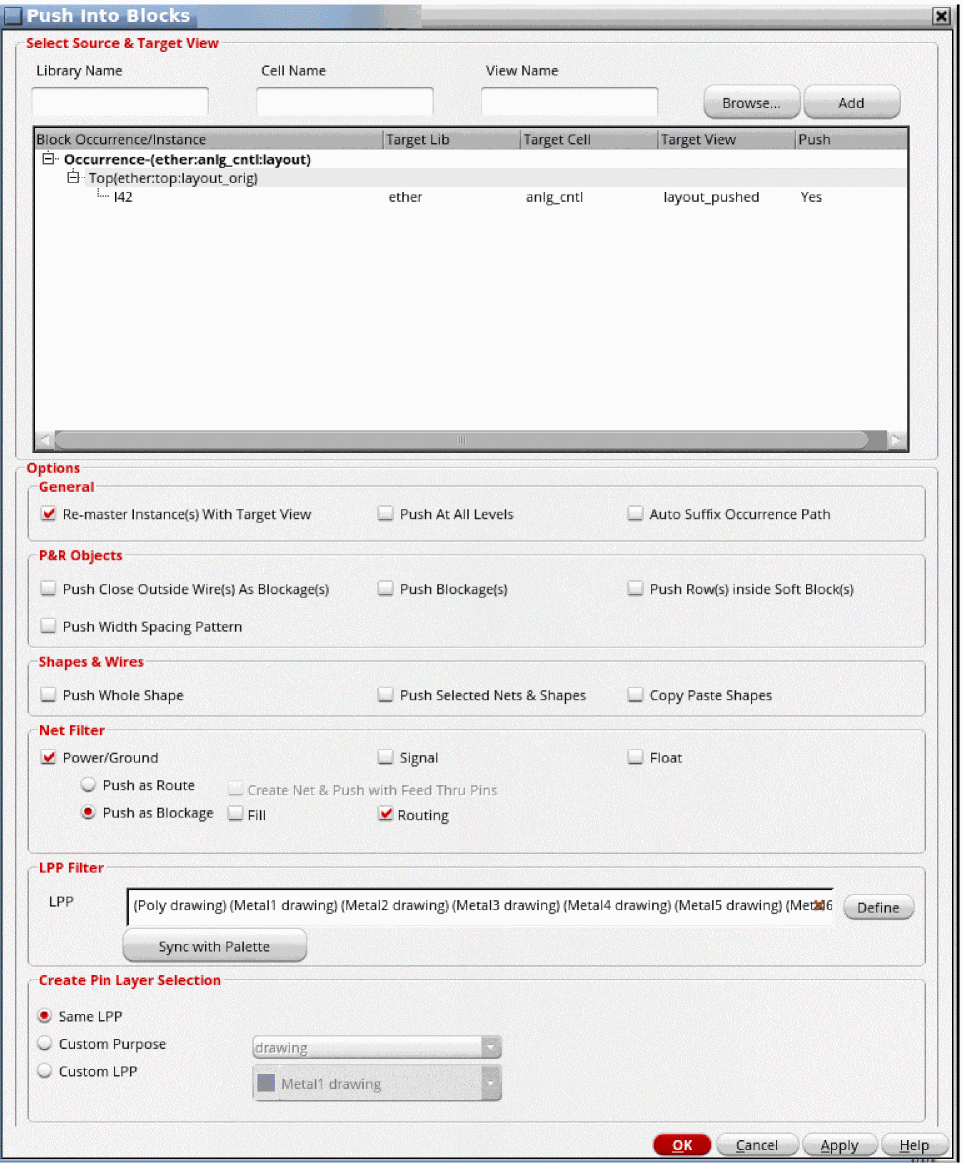
Task: Open the 'drawing' purpose dropdown
Action: pyautogui.click(x=377, y=1047)
